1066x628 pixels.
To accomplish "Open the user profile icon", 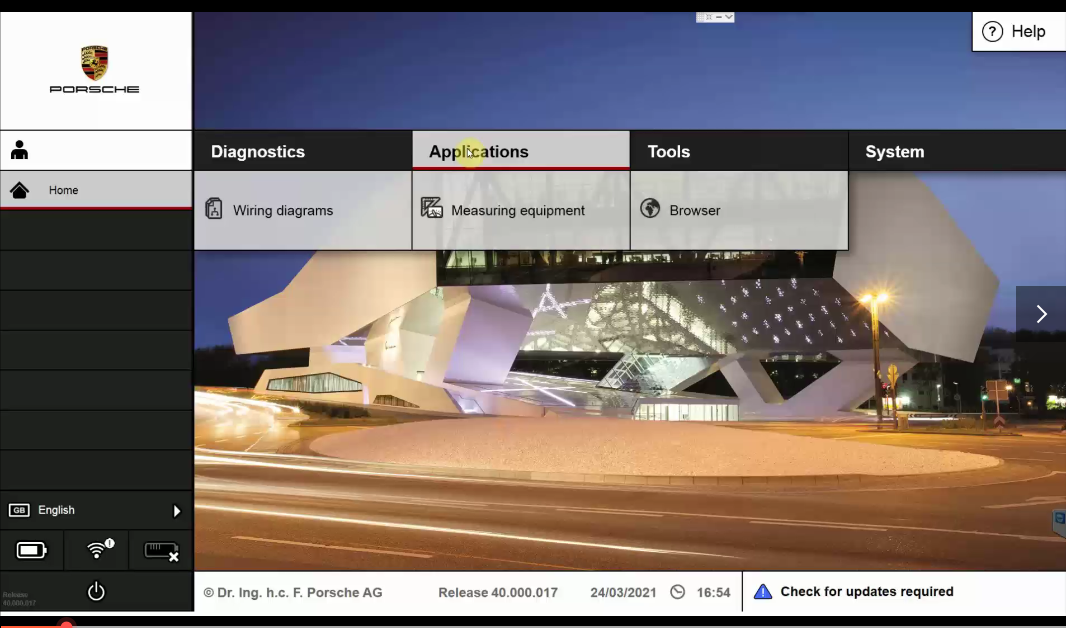I will (x=19, y=151).
